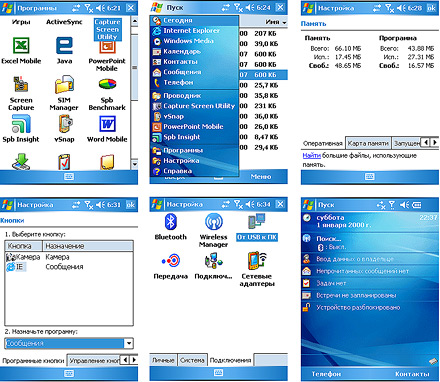The width and height of the screenshot is (440, 382).
Task: Tap Телефон softkey on Today screen
Action: coord(326,374)
